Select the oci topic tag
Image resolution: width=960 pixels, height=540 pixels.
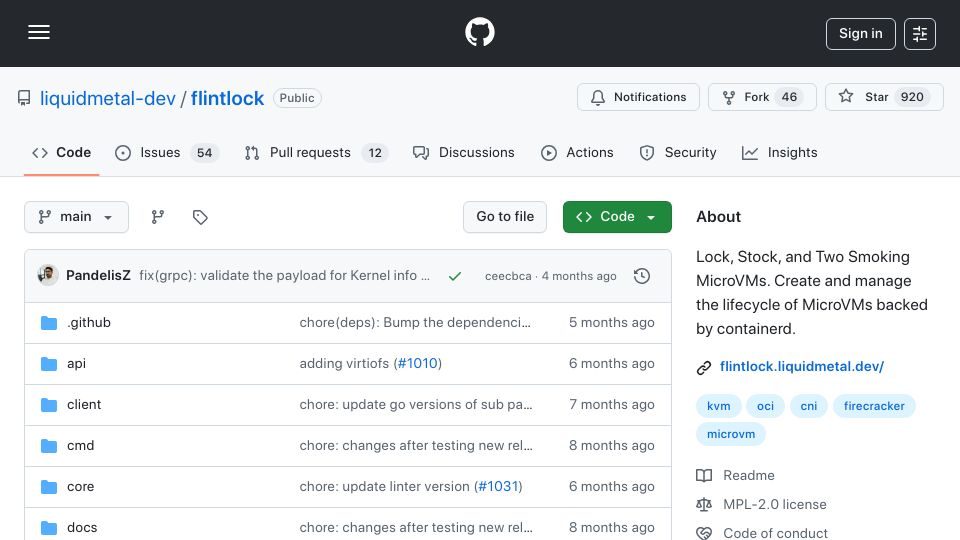[x=765, y=406]
